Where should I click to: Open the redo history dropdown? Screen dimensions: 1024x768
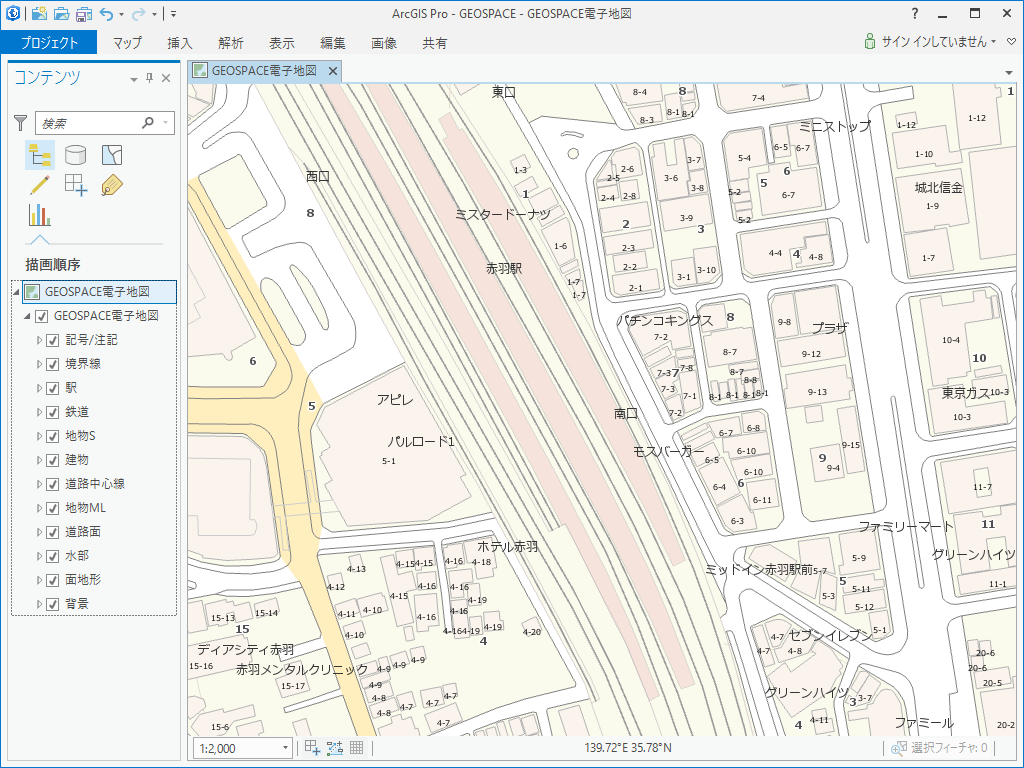point(154,14)
